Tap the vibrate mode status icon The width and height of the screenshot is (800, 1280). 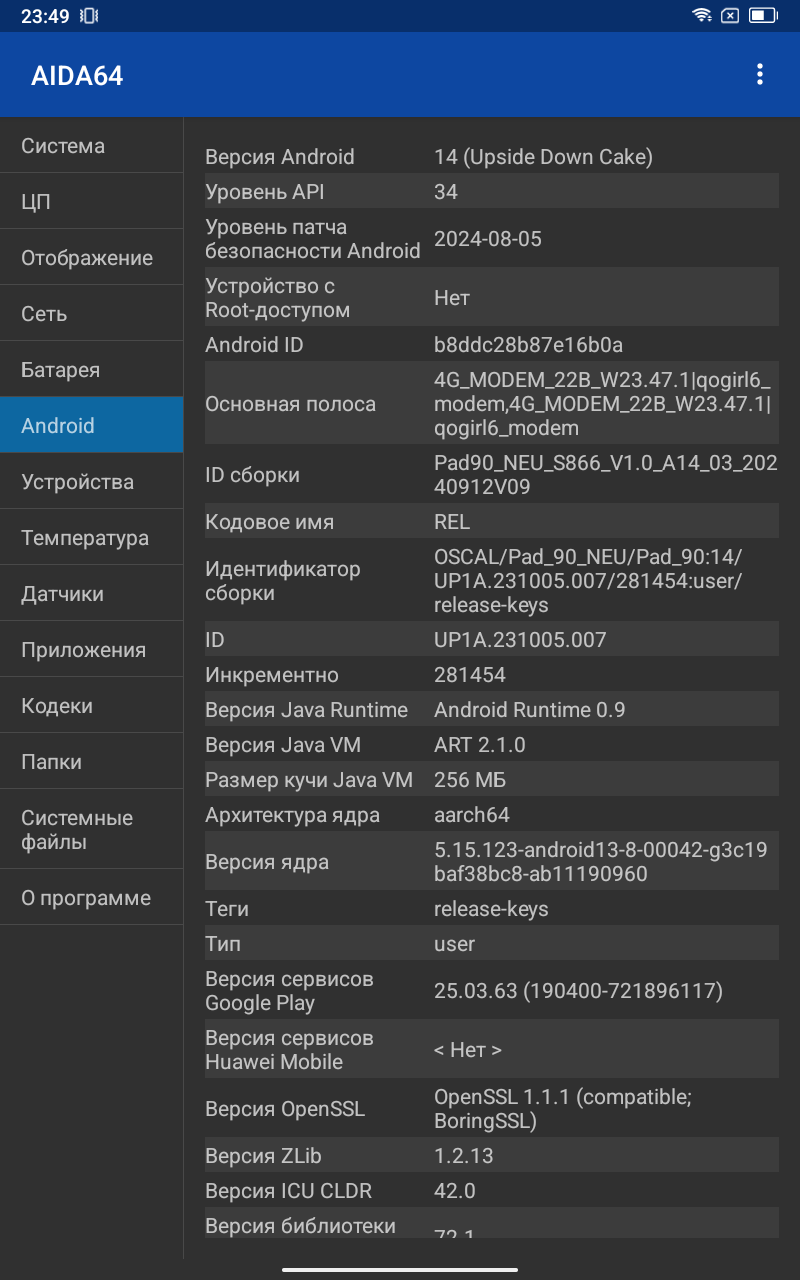point(89,15)
